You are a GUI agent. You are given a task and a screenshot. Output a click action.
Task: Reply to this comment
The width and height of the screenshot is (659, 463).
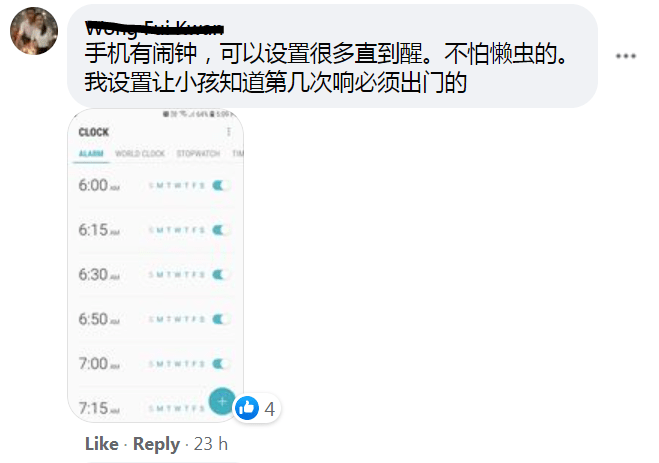tap(156, 444)
